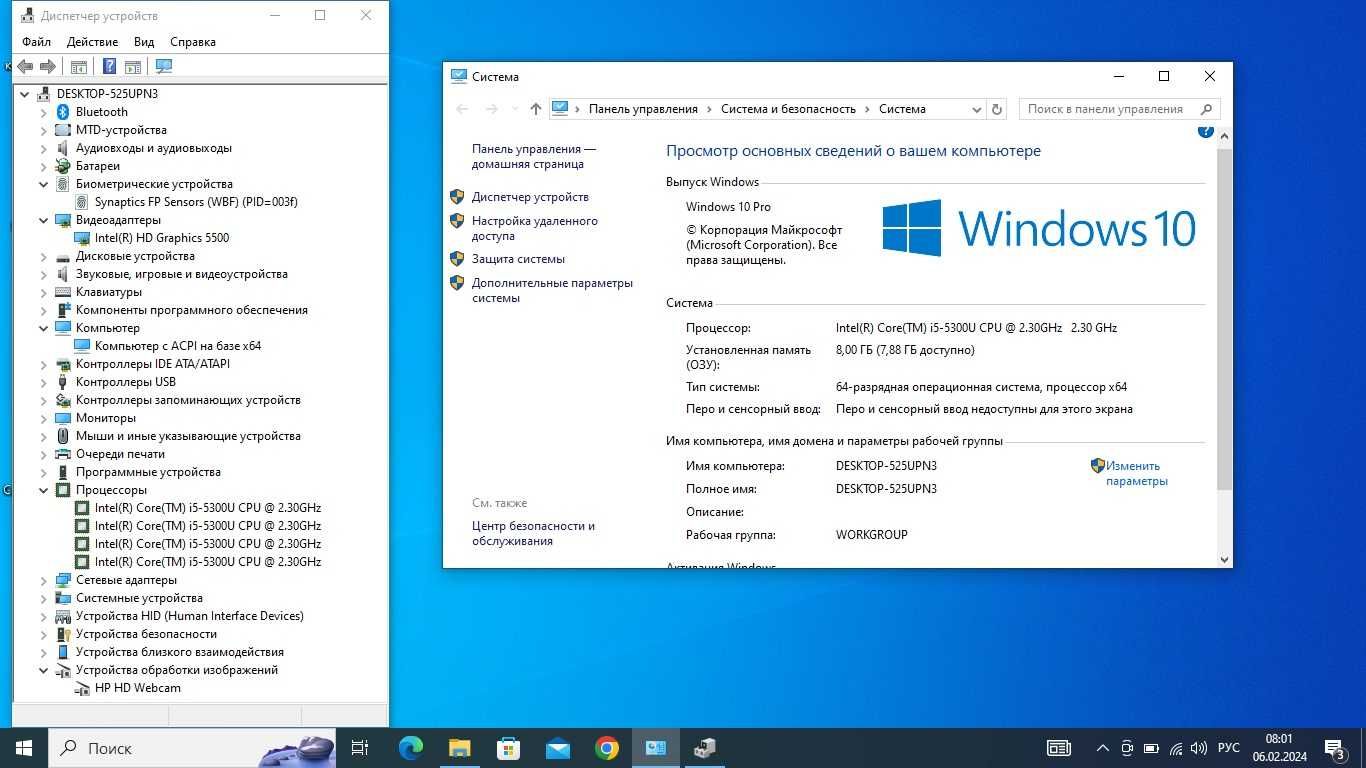
Task: Open the Mail app on the taskbar
Action: pyautogui.click(x=557, y=748)
